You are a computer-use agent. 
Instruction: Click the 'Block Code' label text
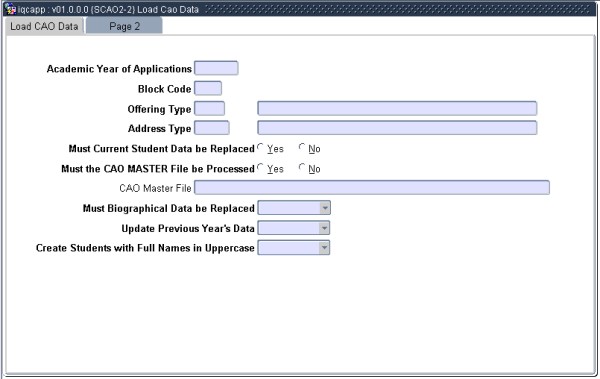(x=165, y=89)
